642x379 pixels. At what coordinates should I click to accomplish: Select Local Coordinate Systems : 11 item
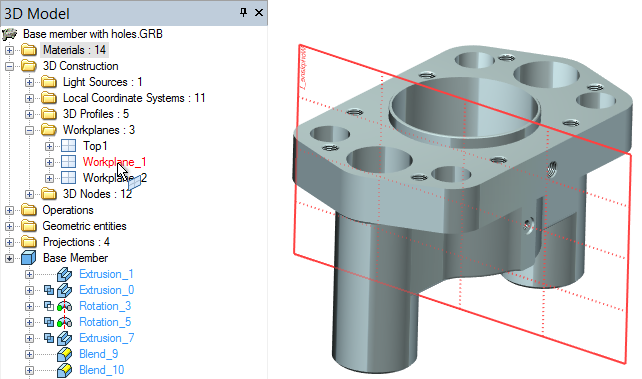tap(134, 98)
